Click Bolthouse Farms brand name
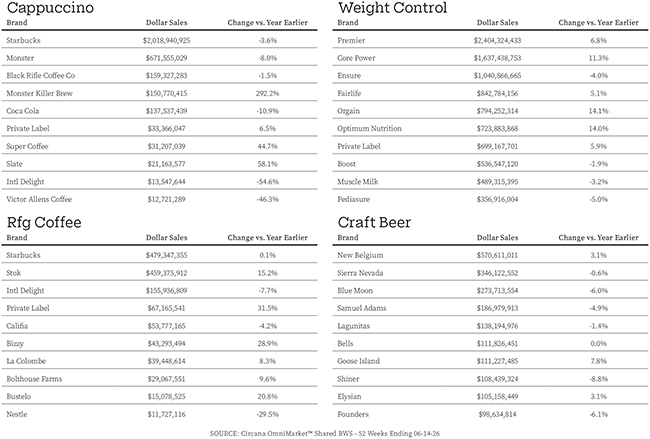The image size is (650, 439). 34,379
